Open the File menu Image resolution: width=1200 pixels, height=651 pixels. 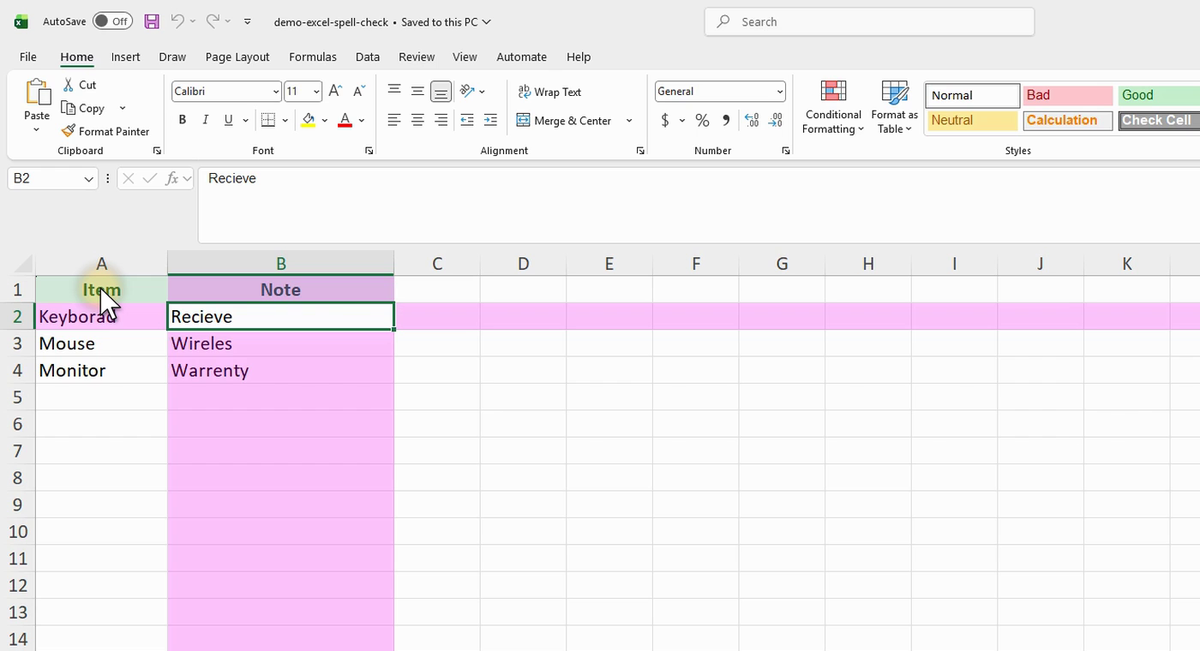coord(28,57)
